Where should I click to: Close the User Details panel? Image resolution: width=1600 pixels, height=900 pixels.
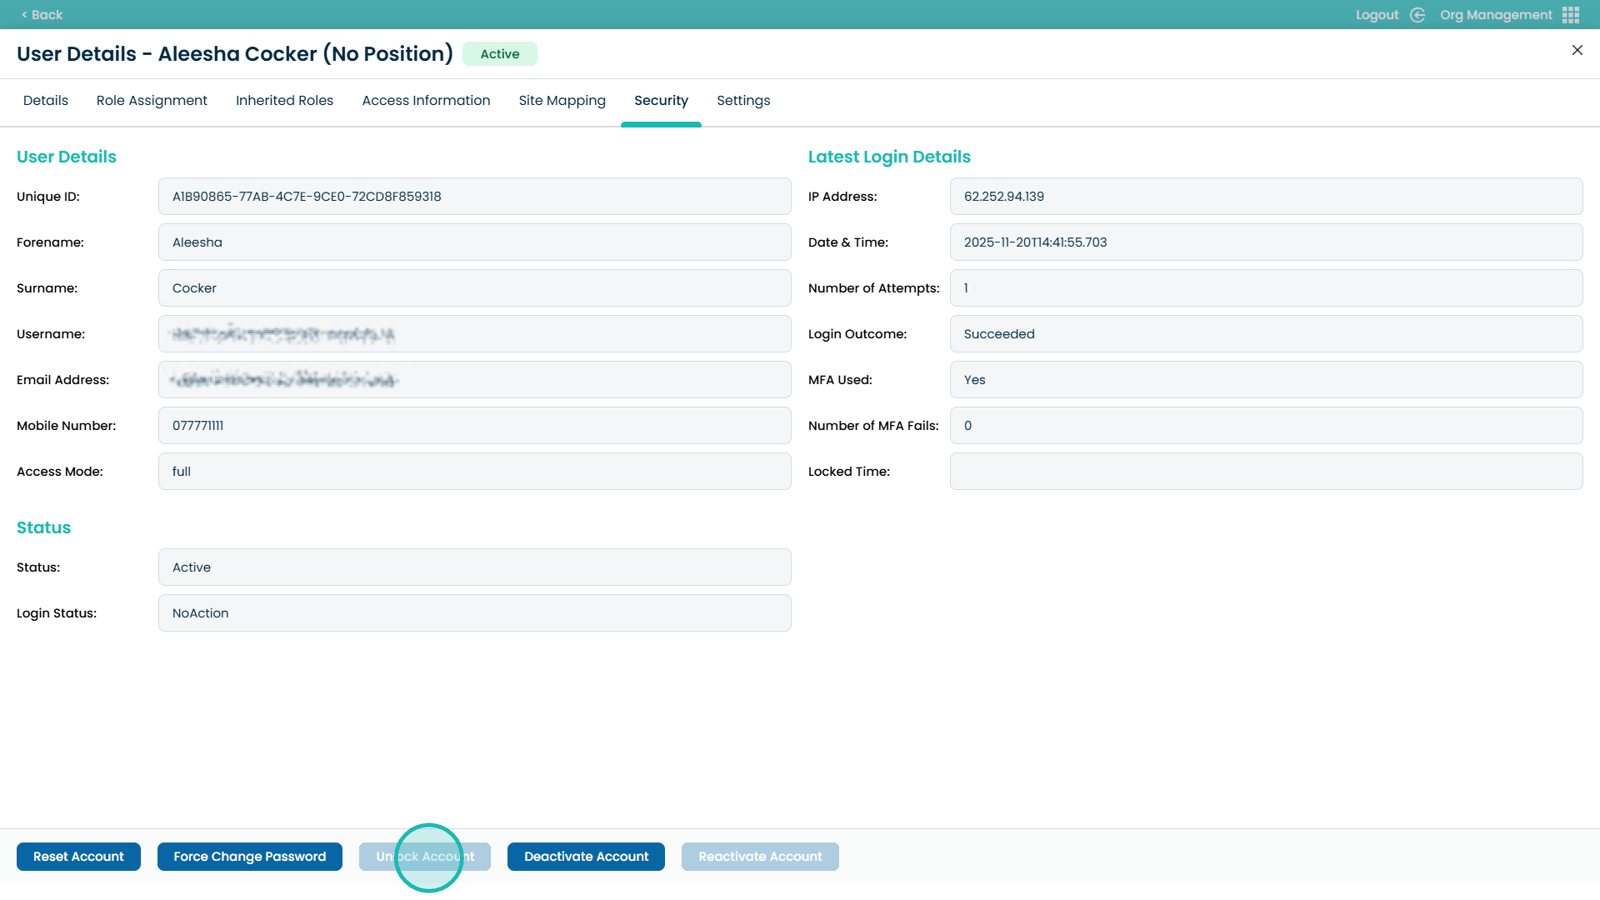[x=1577, y=50]
